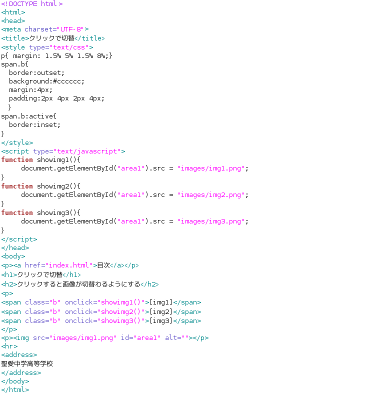Image resolution: width=390 pixels, height=394 pixels.
Task: Click the background:#cccccc property line
Action: coord(47,81)
